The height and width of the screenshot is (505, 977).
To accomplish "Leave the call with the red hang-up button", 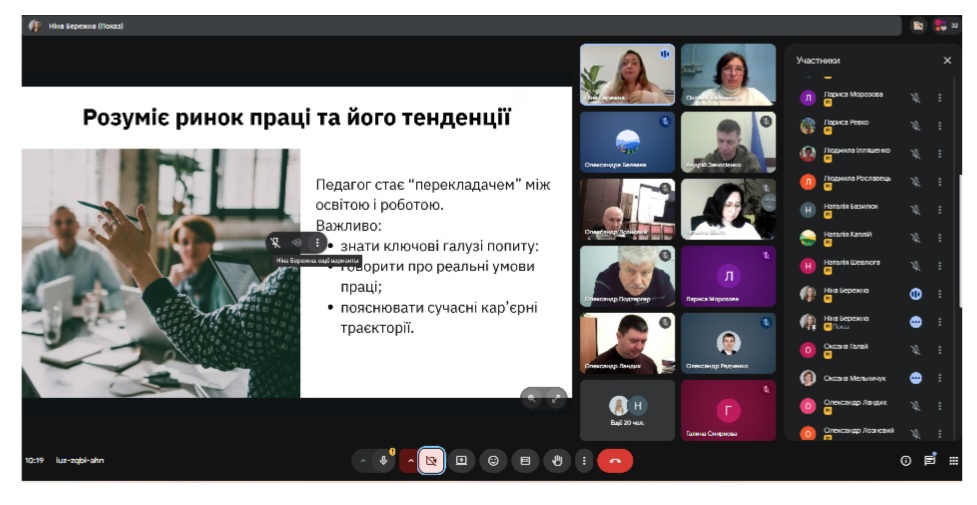I will click(615, 461).
